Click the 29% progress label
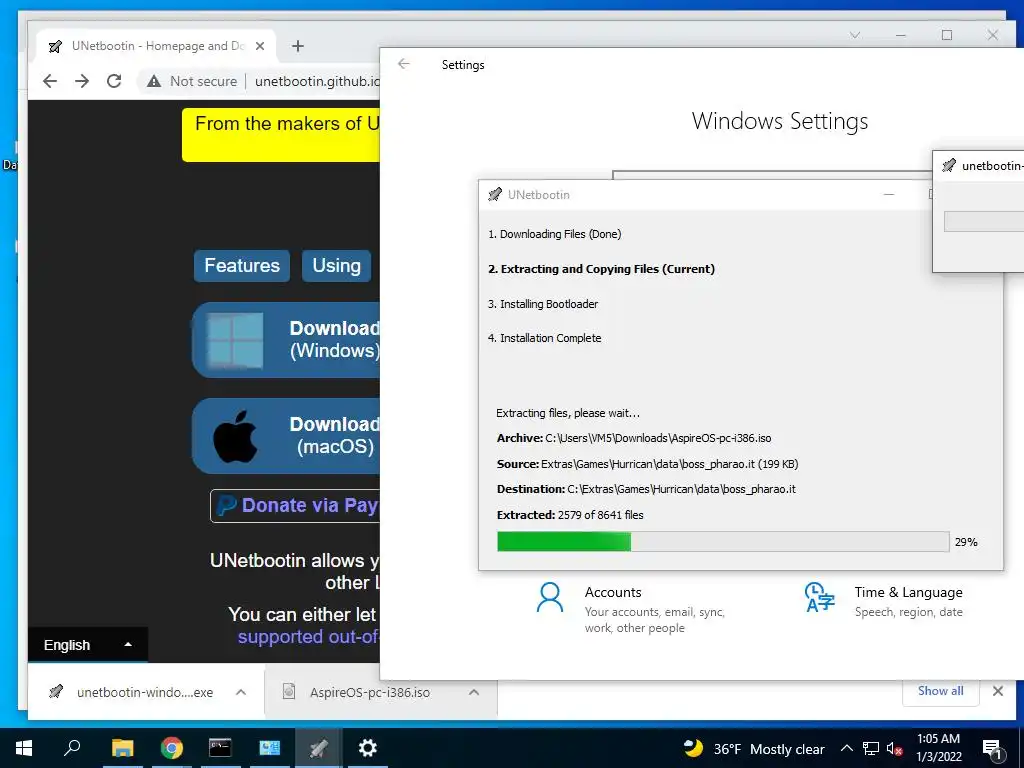The image size is (1024, 768). tap(966, 542)
